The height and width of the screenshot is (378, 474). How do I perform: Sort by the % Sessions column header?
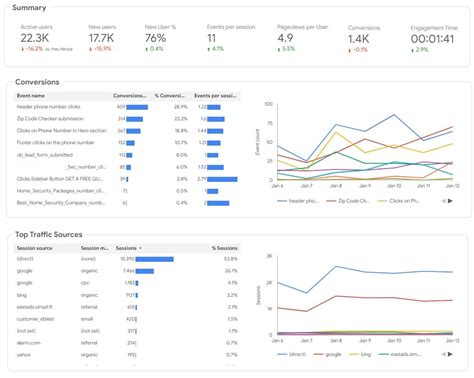click(225, 248)
